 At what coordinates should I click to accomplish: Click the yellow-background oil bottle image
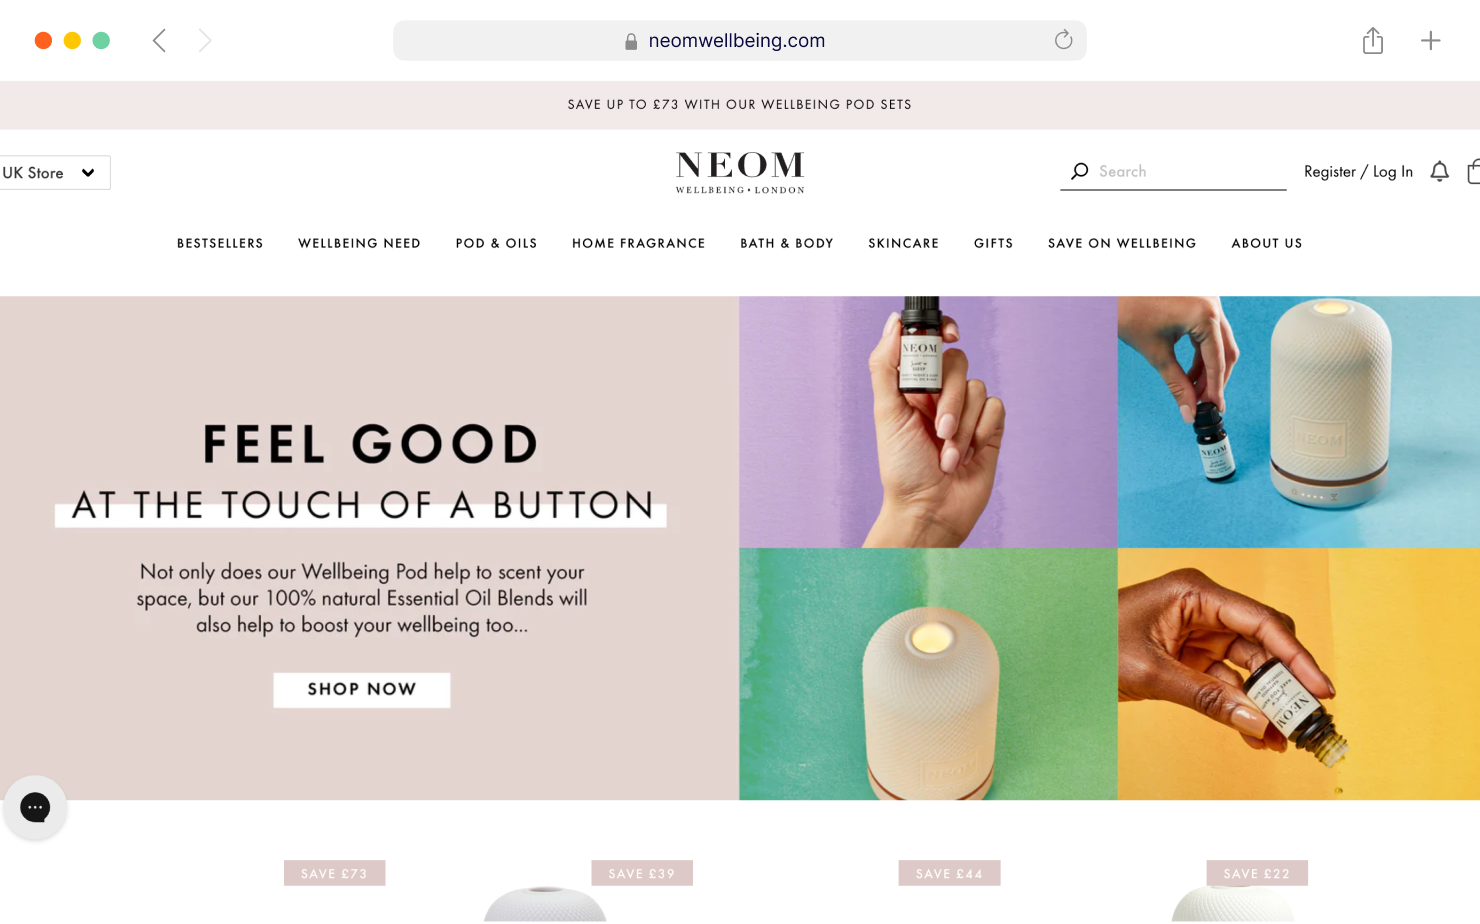pyautogui.click(x=1298, y=674)
